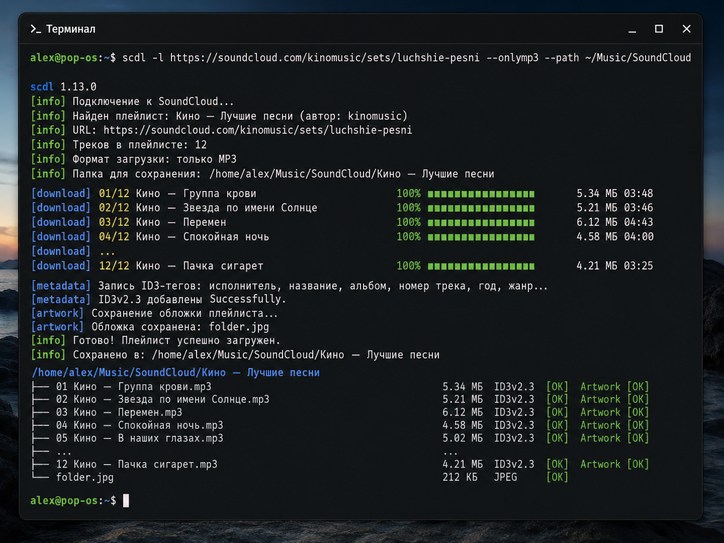Select the folder.jpg tree entry
Screen dimensions: 724x543
pyautogui.click(x=84, y=477)
